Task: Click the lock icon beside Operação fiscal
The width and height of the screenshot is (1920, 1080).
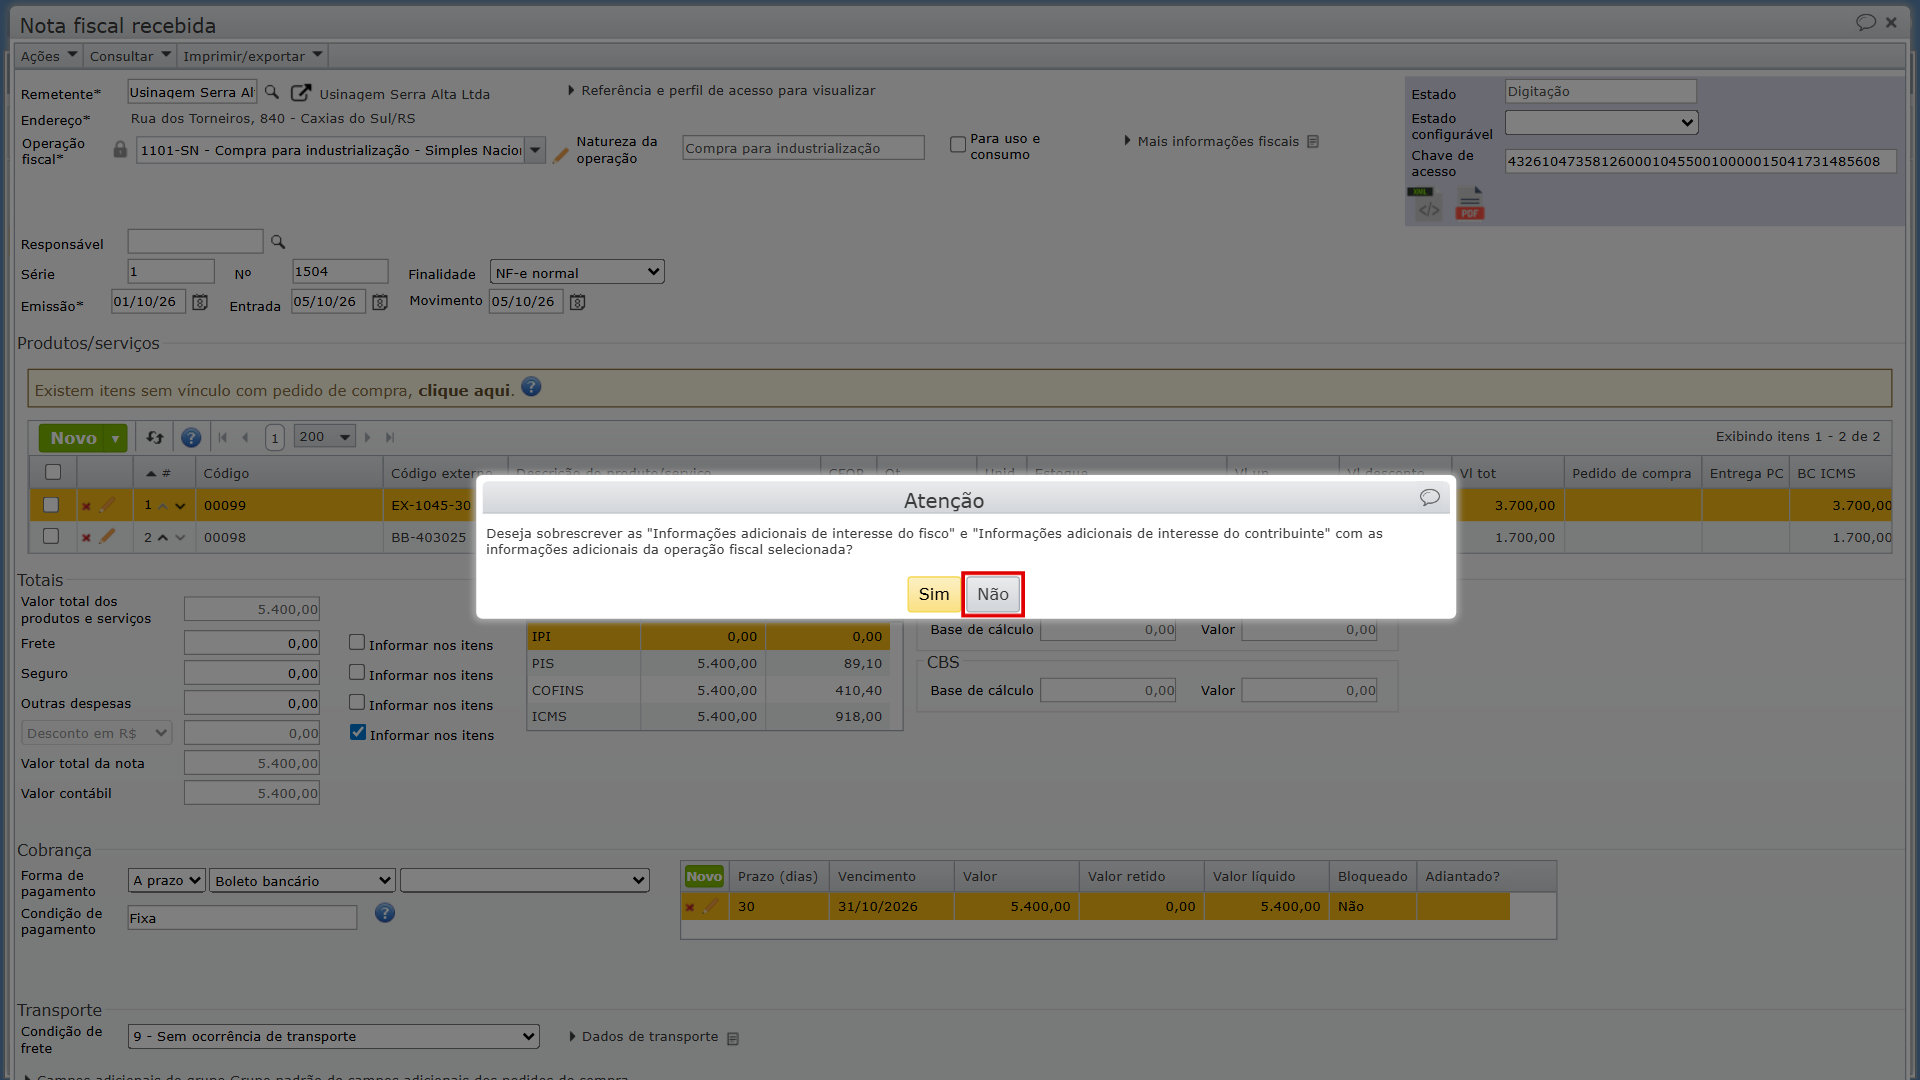Action: [x=120, y=149]
